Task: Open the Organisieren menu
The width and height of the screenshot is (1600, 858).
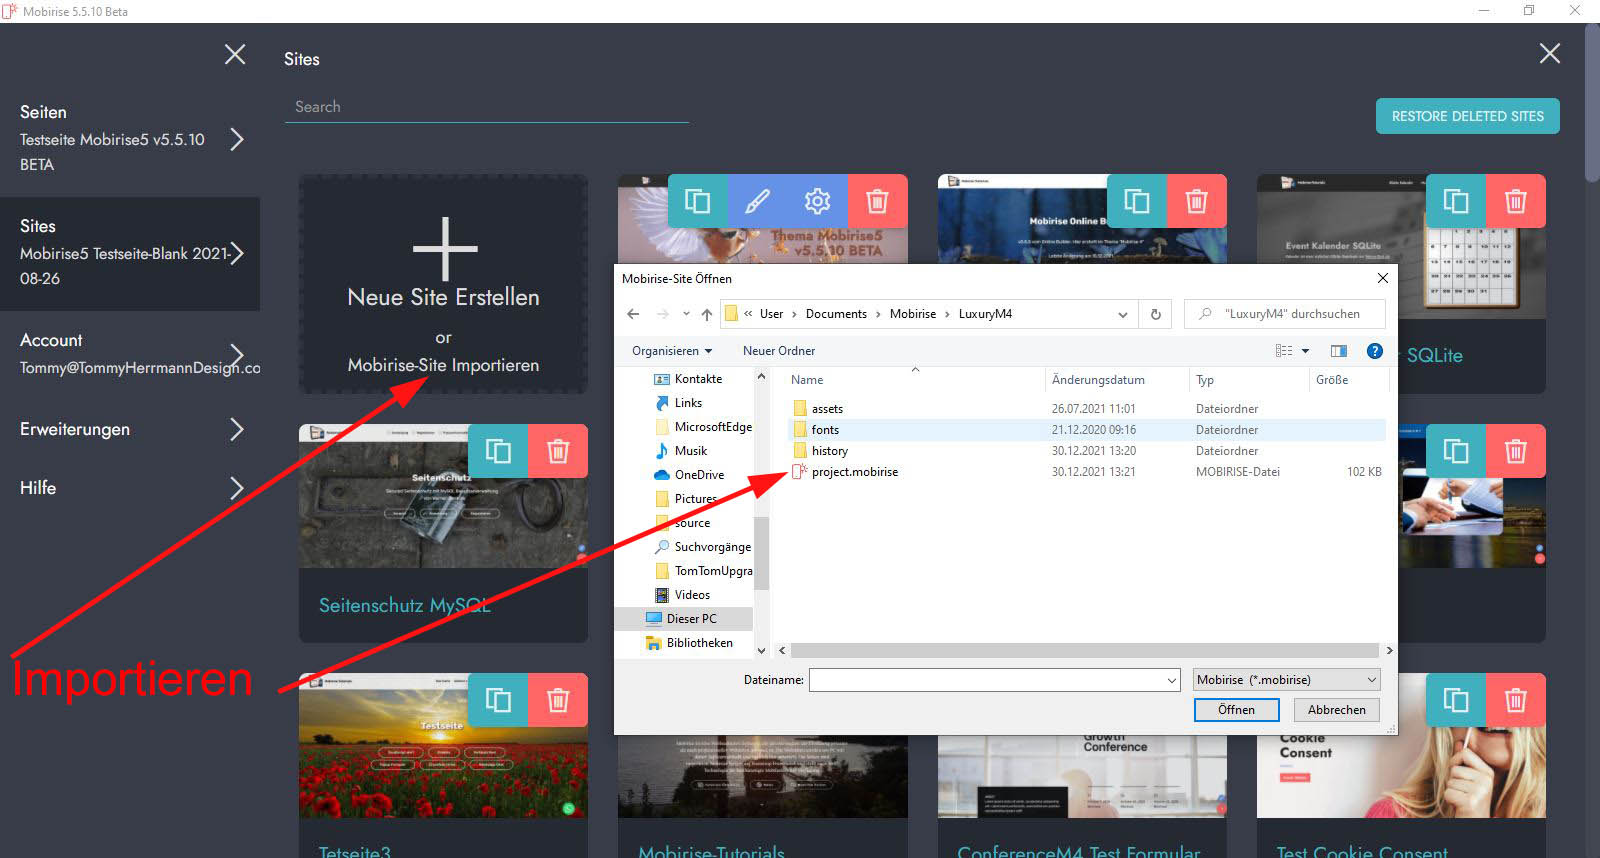Action: [671, 351]
